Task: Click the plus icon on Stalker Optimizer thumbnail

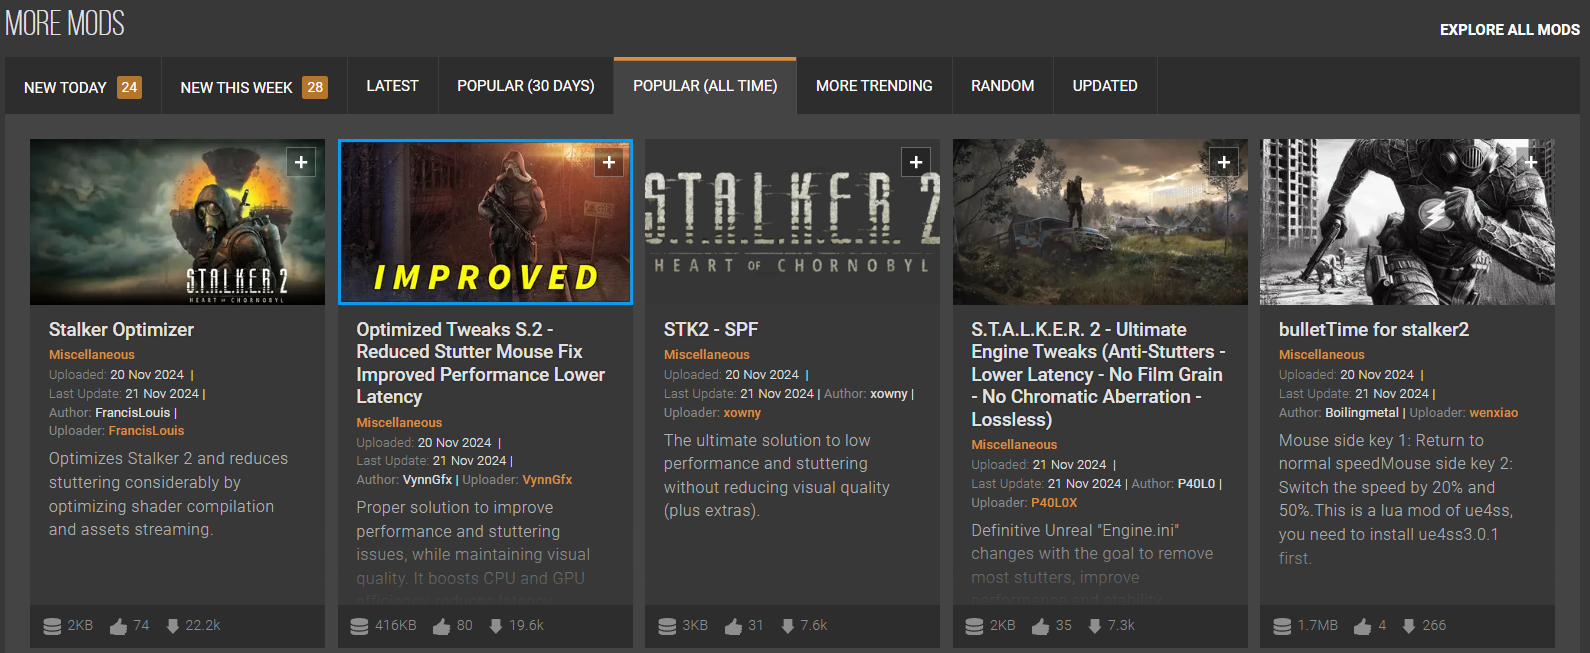Action: click(x=301, y=162)
